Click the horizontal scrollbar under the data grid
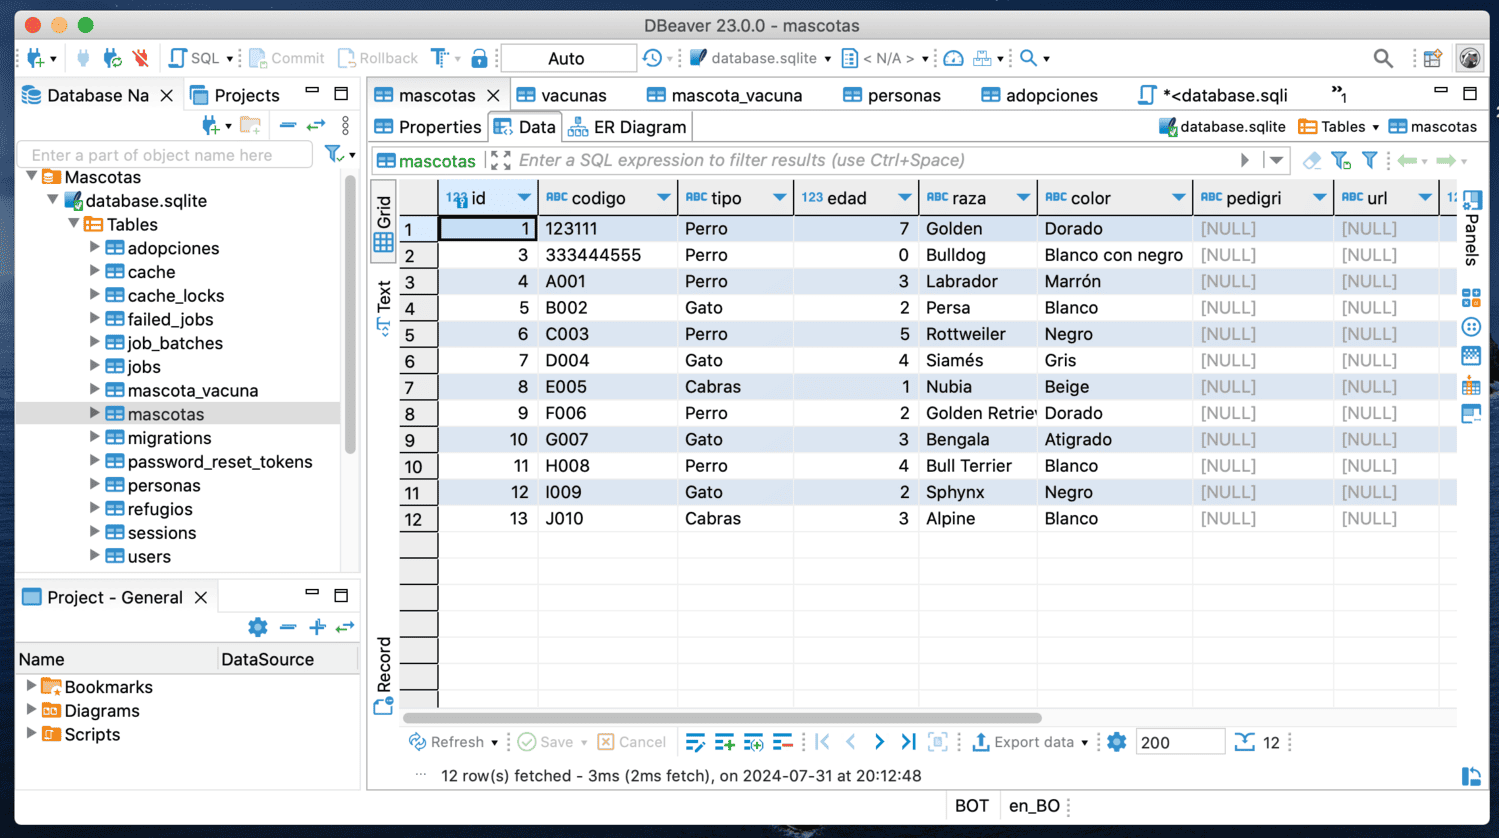The height and width of the screenshot is (838, 1499). tap(722, 718)
